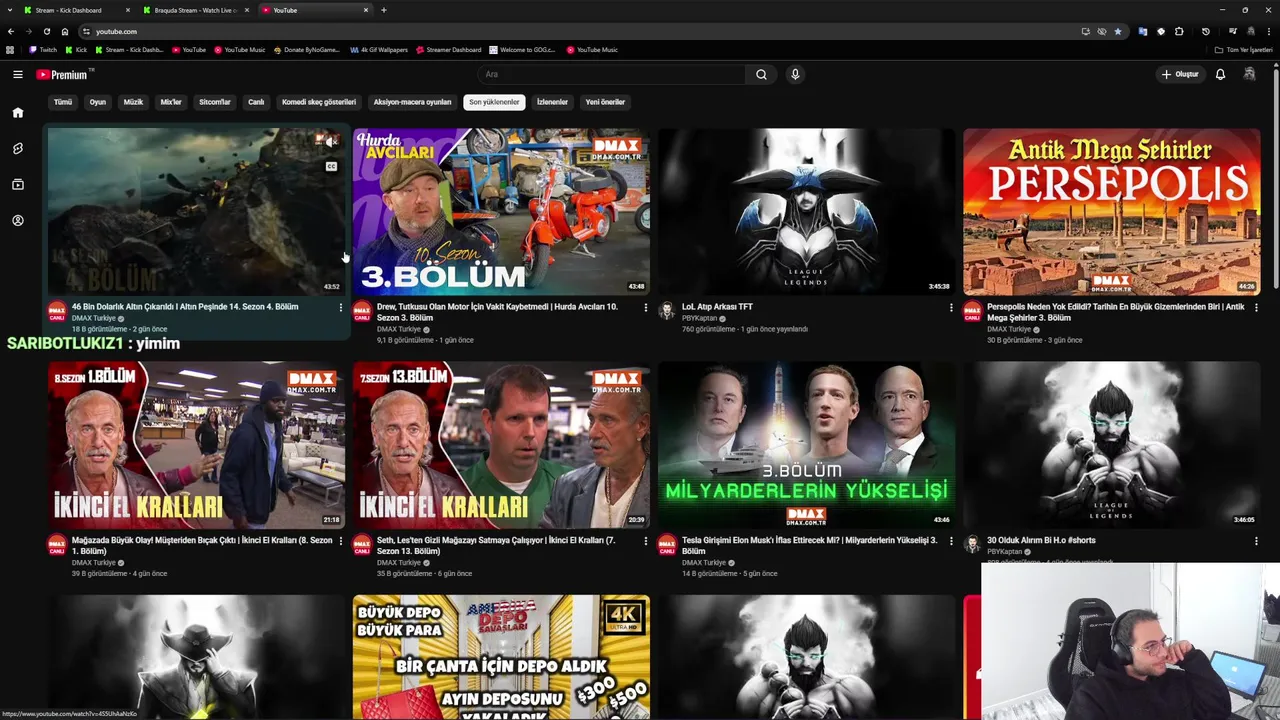Open the Twitch bookmark
Viewport: 1280px width, 720px height.
point(43,50)
